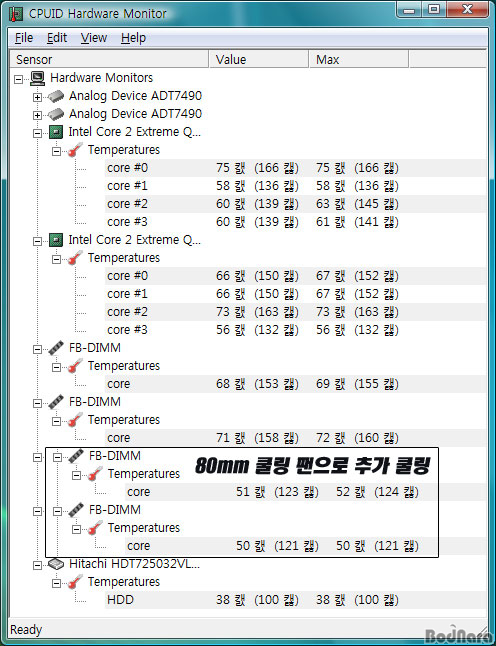This screenshot has height=646, width=496.
Task: Click the Hitachi hard drive icon
Action: tap(56, 564)
